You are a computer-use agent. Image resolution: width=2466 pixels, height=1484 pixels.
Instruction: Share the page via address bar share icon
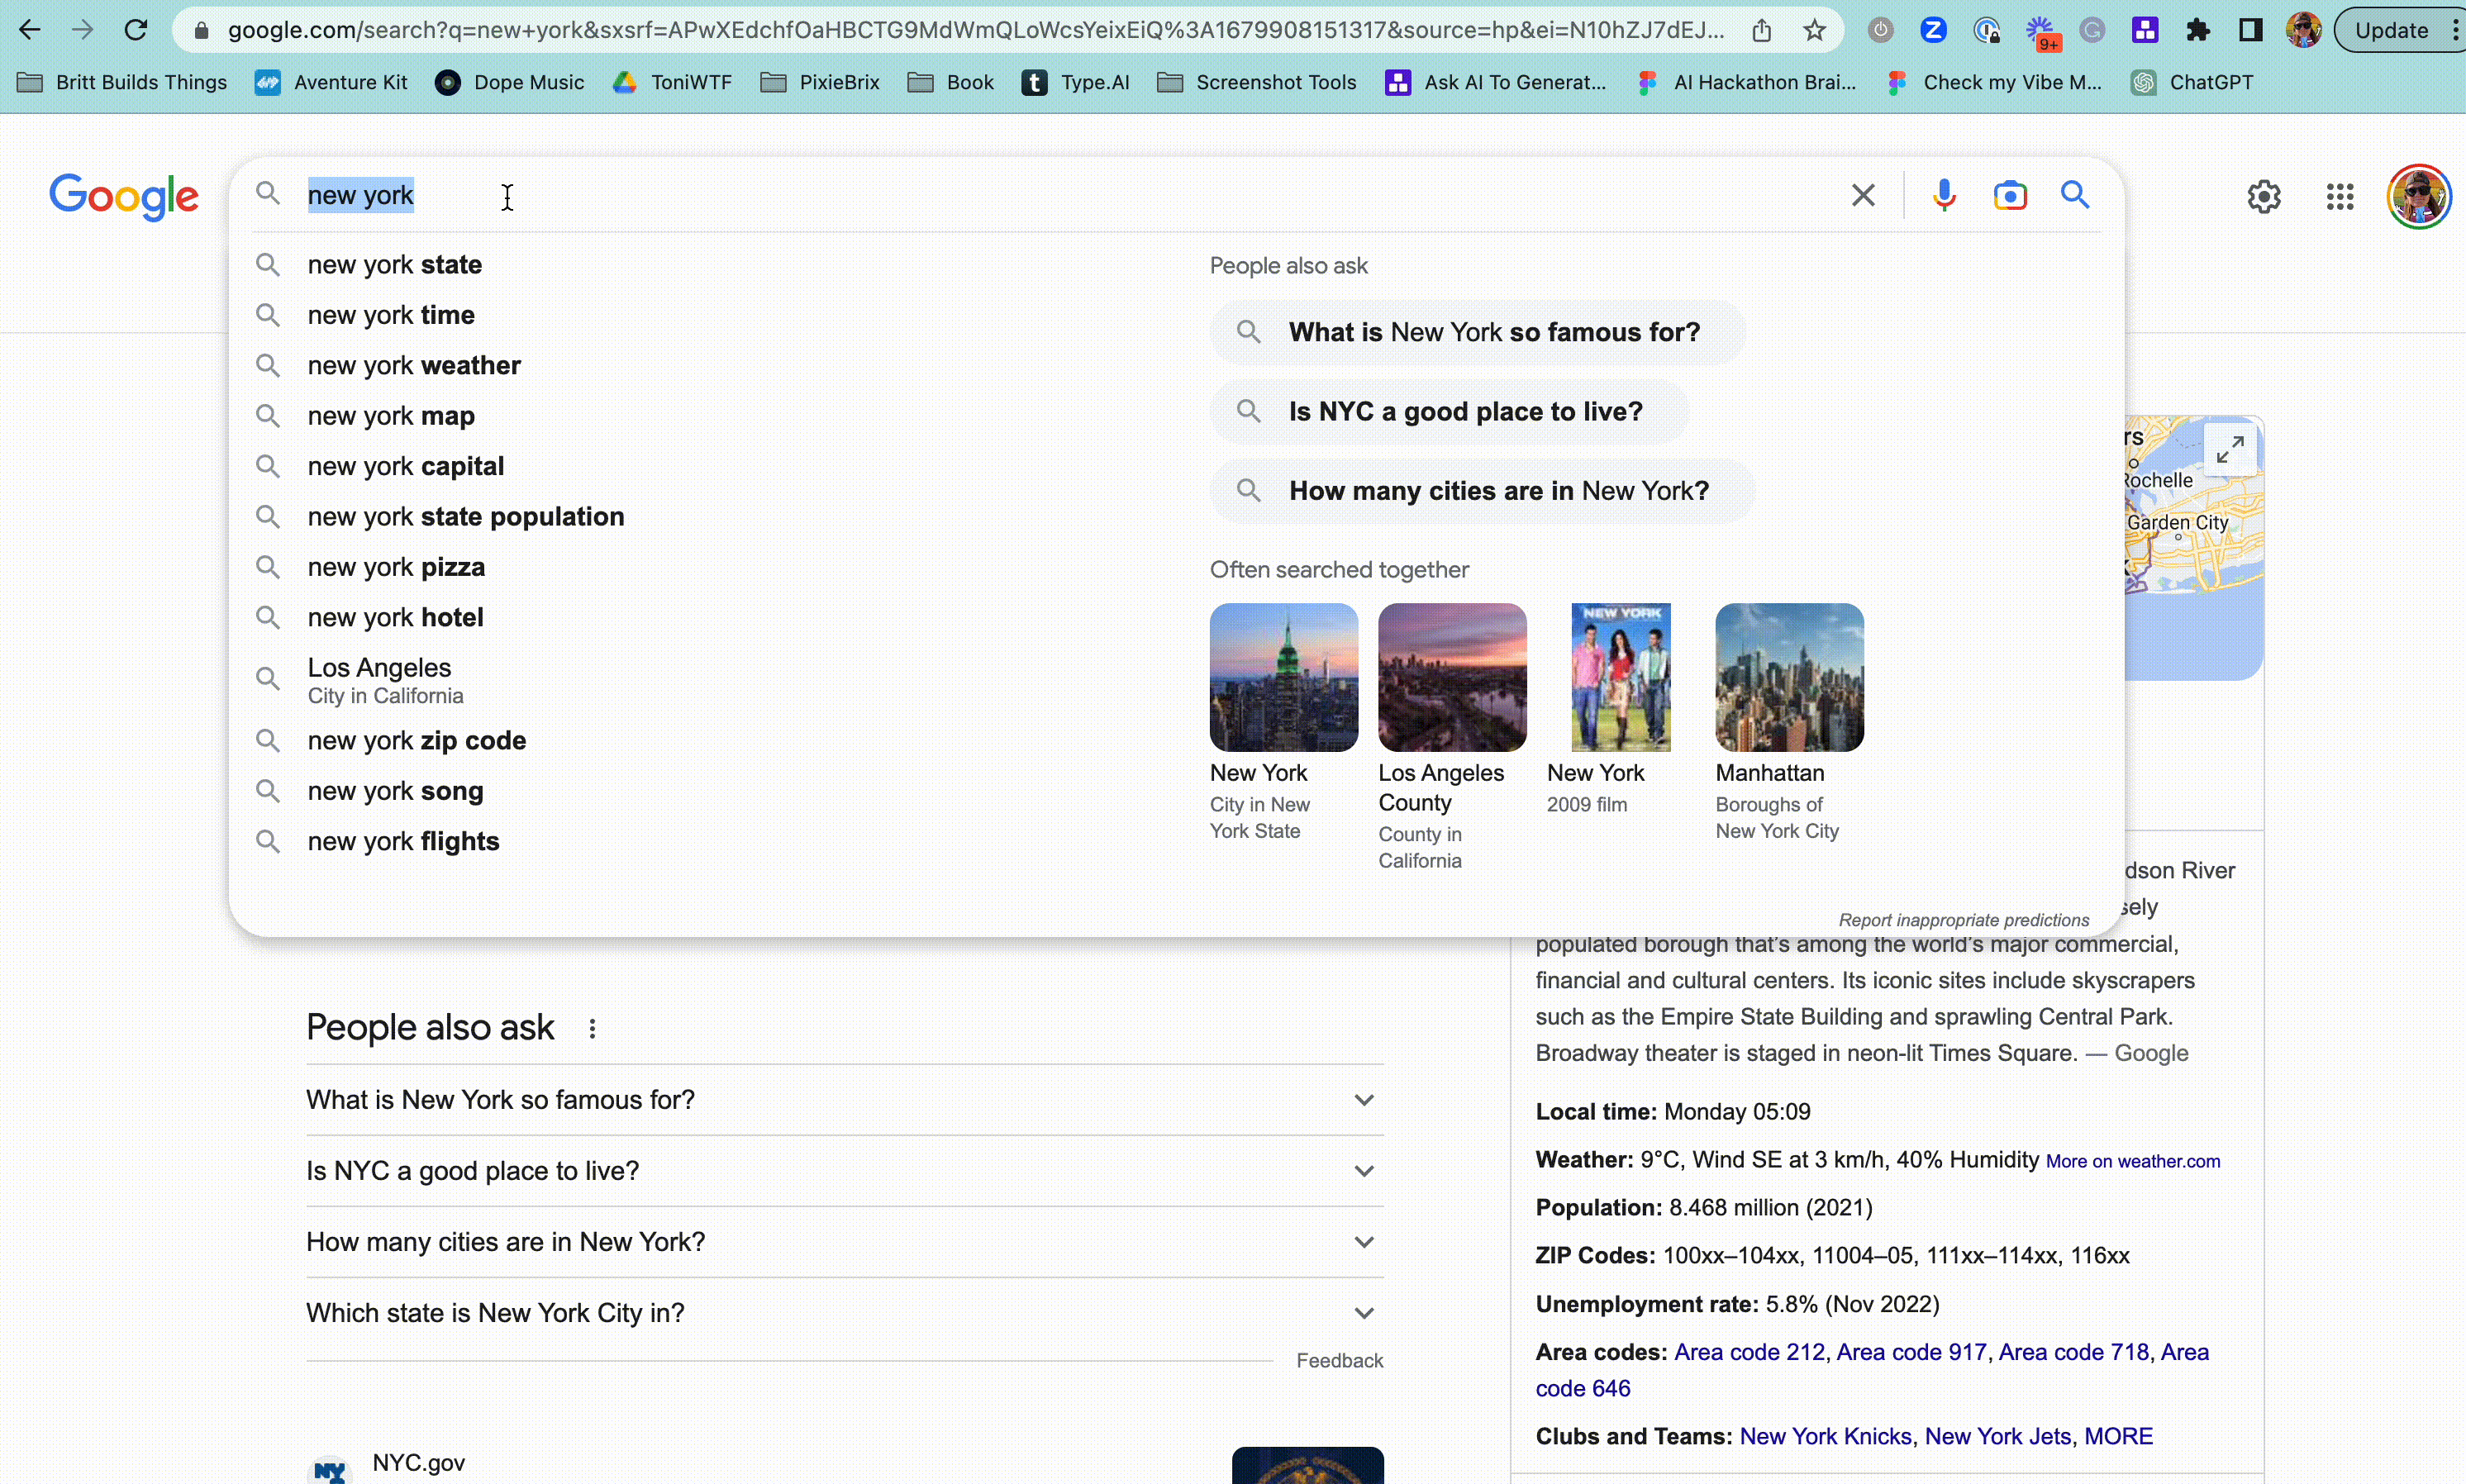[x=1762, y=30]
